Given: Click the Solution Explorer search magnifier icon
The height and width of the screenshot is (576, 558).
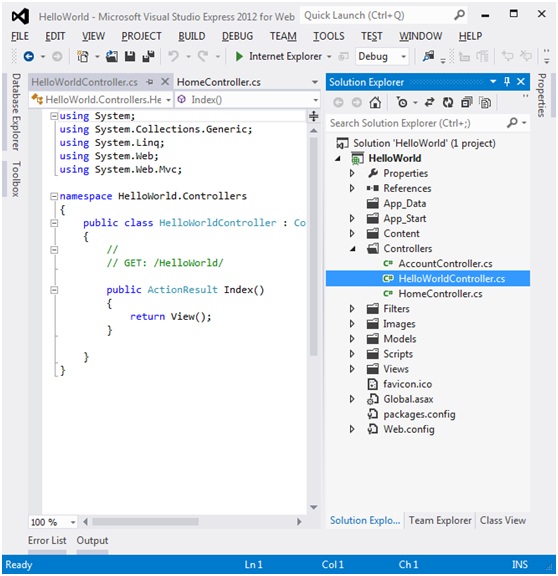Looking at the screenshot, I should click(512, 123).
